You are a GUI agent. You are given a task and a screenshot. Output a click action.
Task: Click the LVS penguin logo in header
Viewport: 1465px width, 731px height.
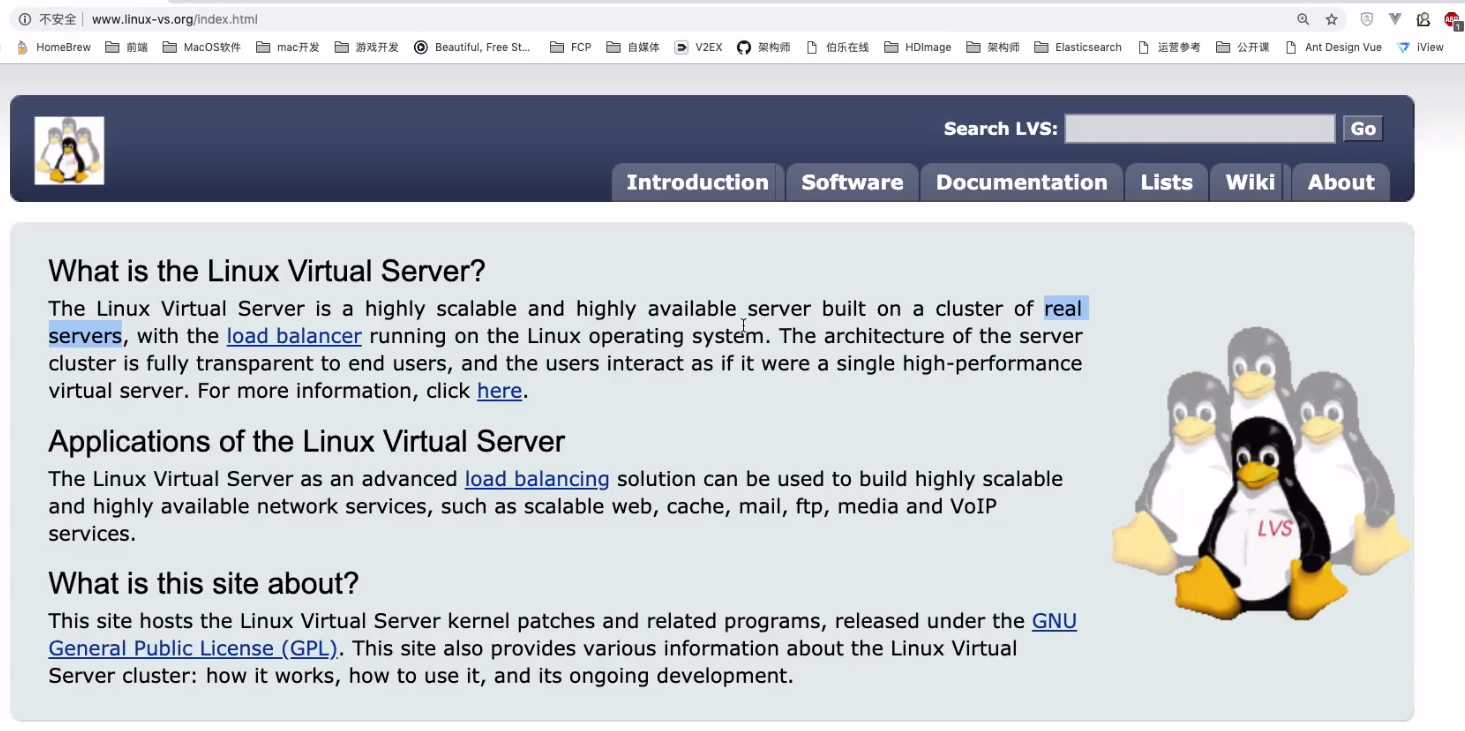[69, 150]
